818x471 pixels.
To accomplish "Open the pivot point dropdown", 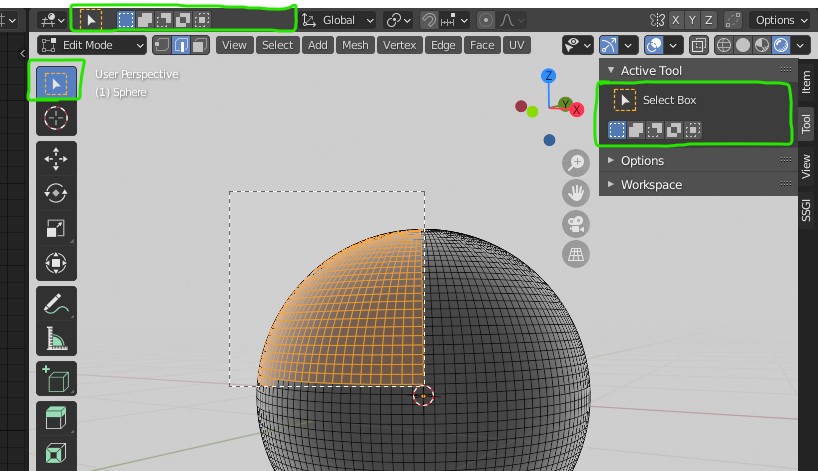I will click(398, 20).
